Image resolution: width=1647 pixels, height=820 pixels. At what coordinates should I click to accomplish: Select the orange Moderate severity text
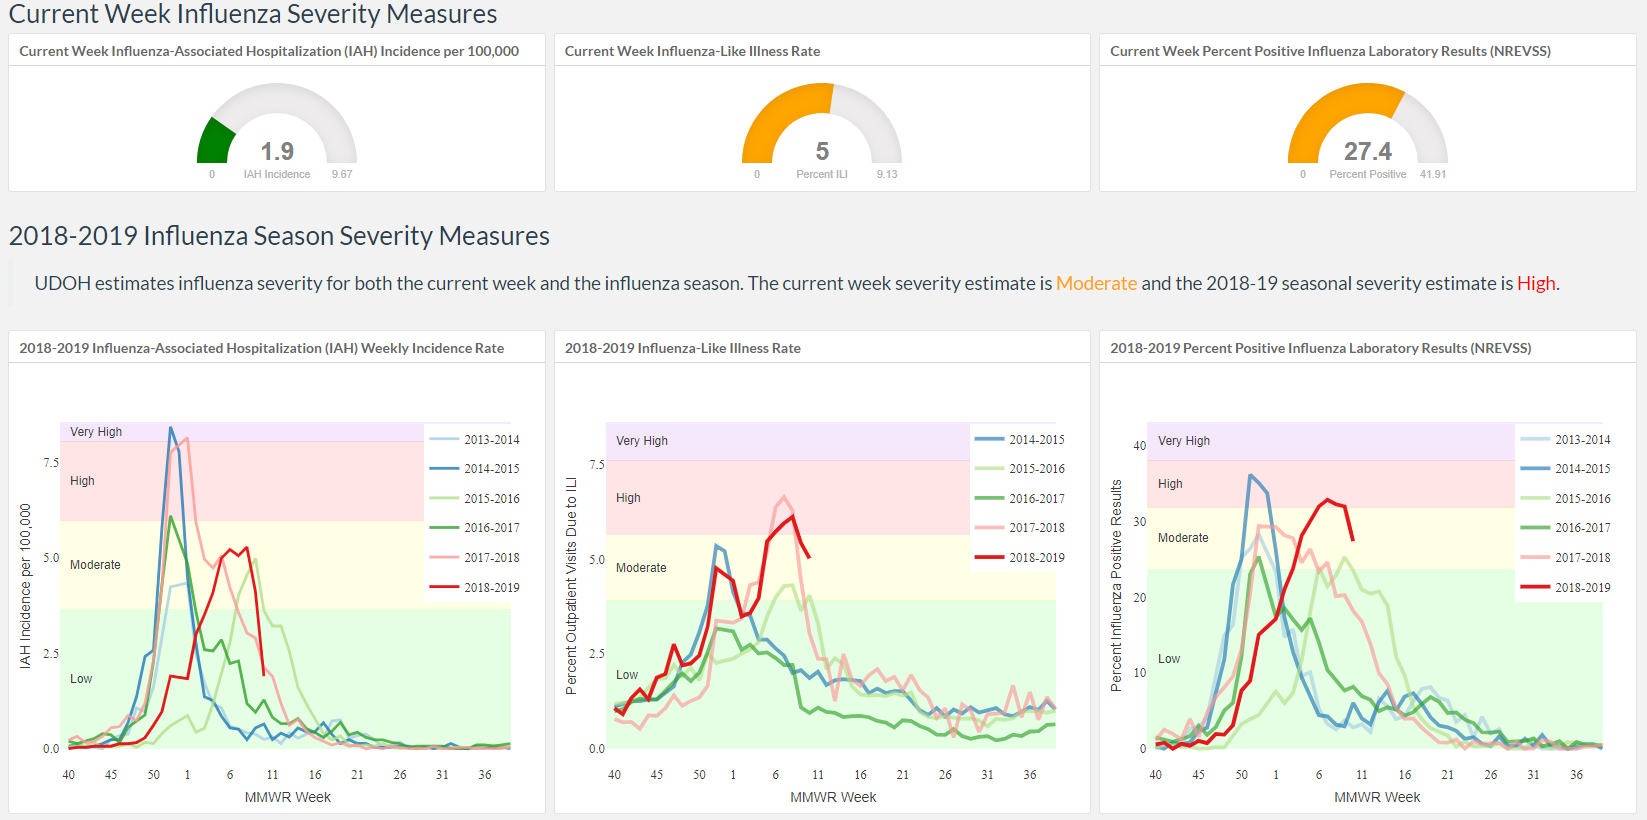coord(1096,283)
